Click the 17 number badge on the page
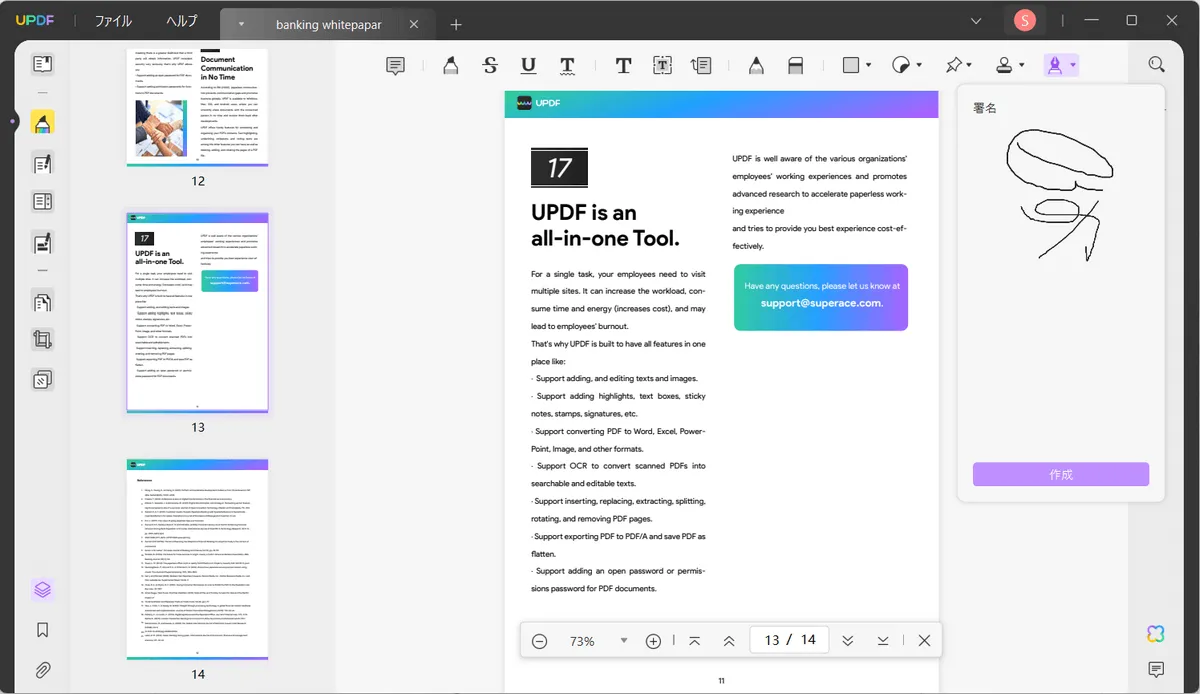The width and height of the screenshot is (1200, 694). tap(559, 168)
